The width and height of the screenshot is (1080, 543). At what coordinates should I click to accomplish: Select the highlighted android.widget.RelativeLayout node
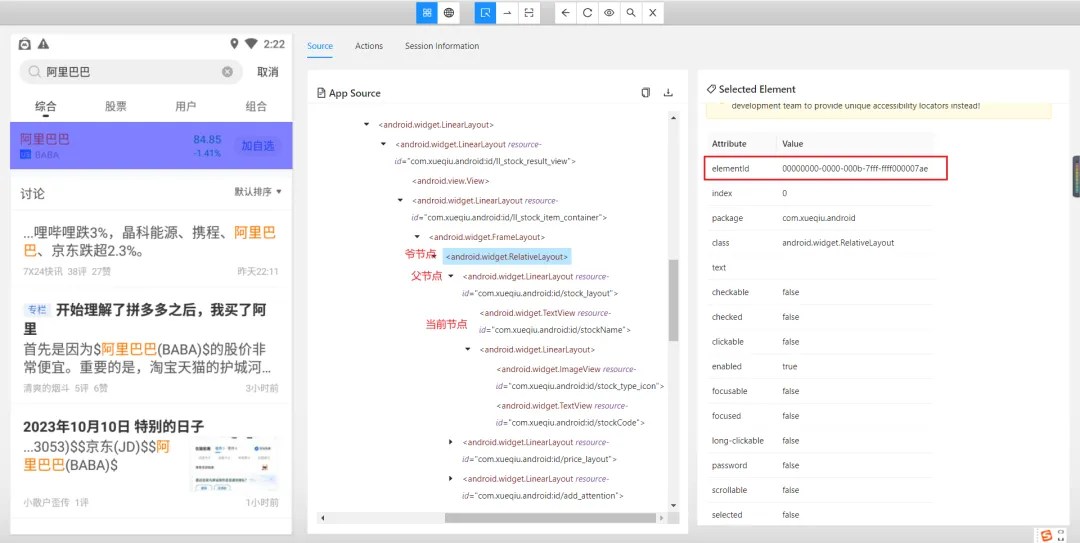point(507,256)
